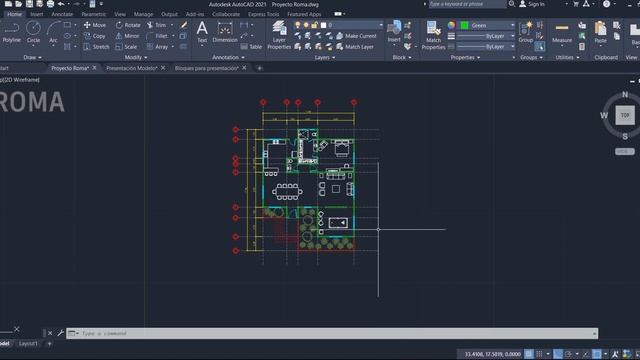
Task: Open the Parametric ribbon tab
Action: point(93,14)
